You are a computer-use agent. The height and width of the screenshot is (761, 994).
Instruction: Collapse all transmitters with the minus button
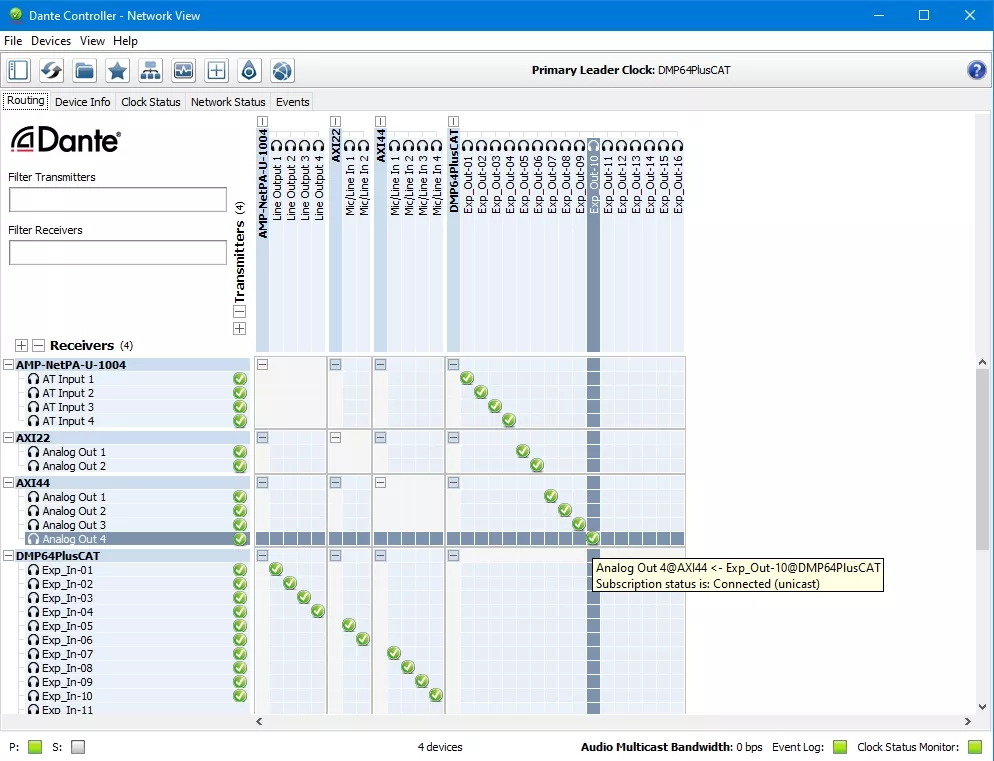tap(240, 311)
